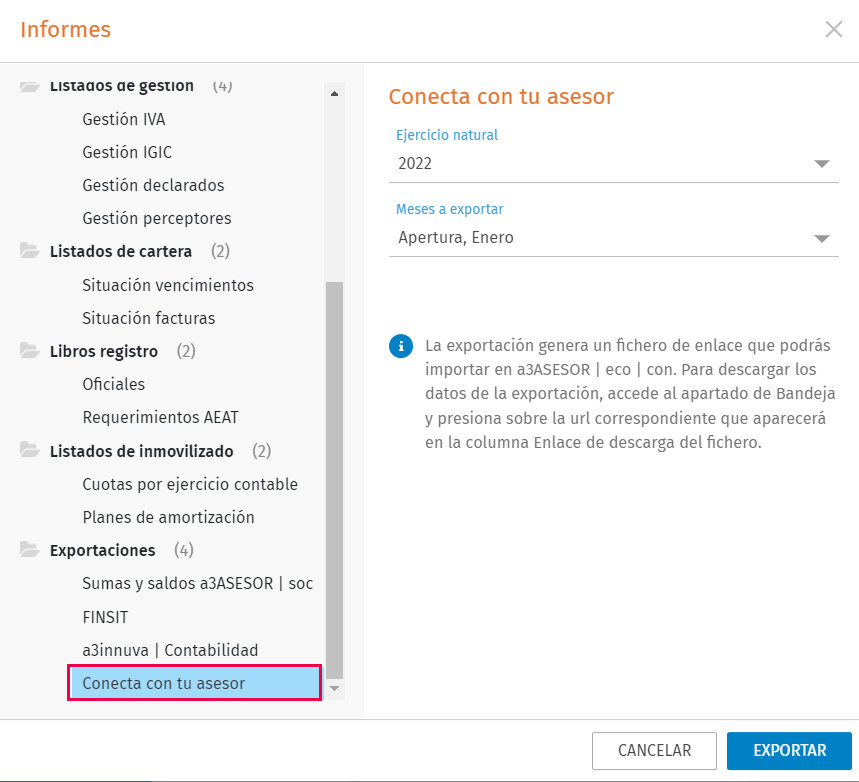The image size is (859, 782).
Task: Open Gestión declarados listing
Action: 153,185
